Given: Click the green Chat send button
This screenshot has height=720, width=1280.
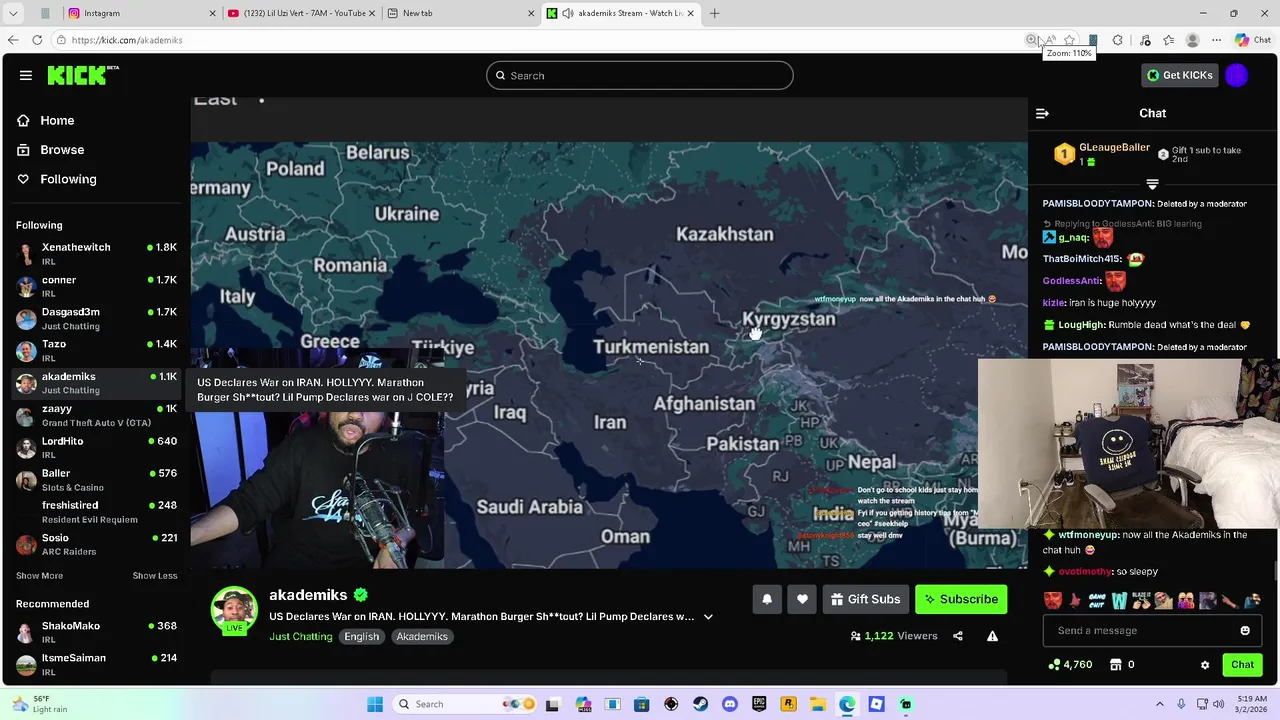Looking at the screenshot, I should click(x=1242, y=665).
